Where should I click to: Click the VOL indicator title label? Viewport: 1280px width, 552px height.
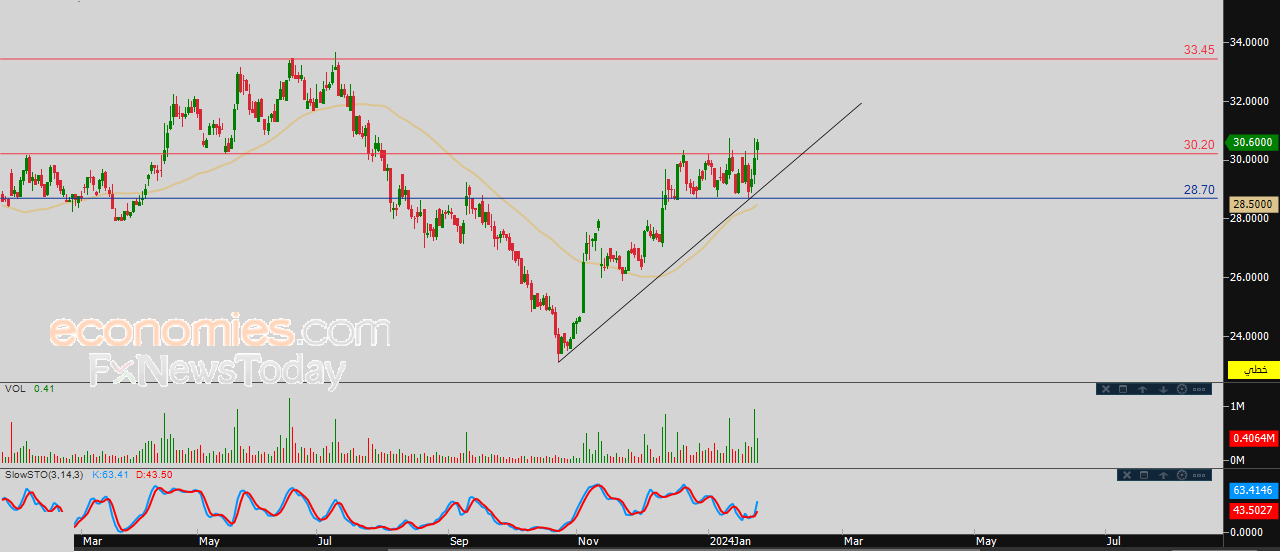pyautogui.click(x=15, y=388)
